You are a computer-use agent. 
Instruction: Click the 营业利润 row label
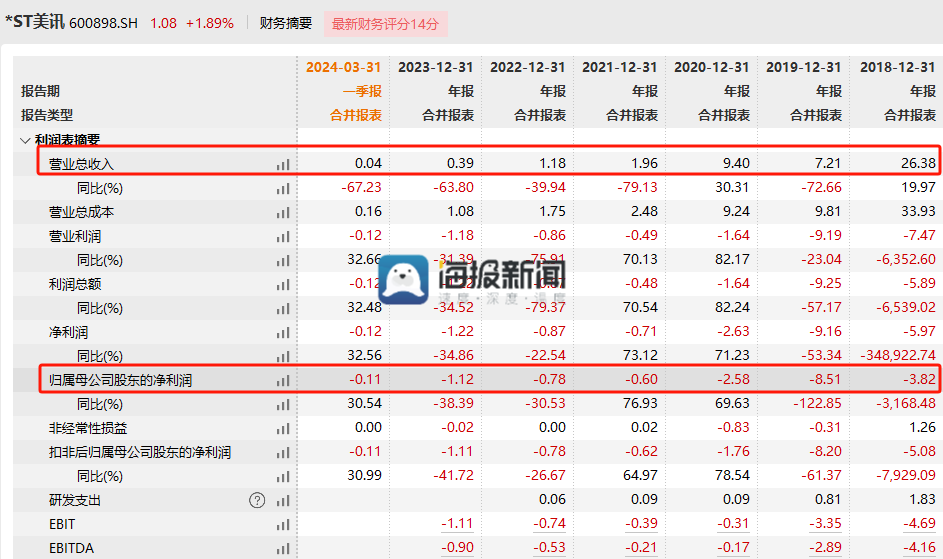(75, 236)
